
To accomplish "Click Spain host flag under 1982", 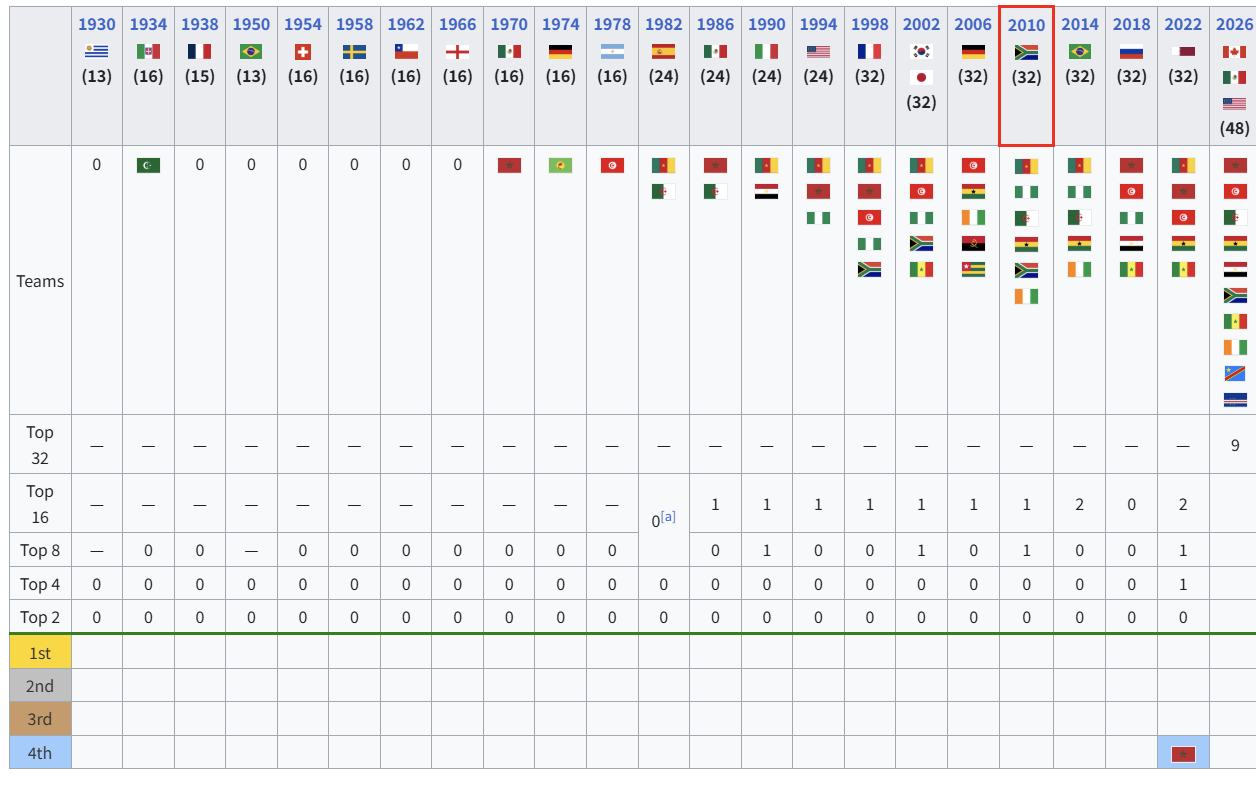I will pyautogui.click(x=664, y=51).
